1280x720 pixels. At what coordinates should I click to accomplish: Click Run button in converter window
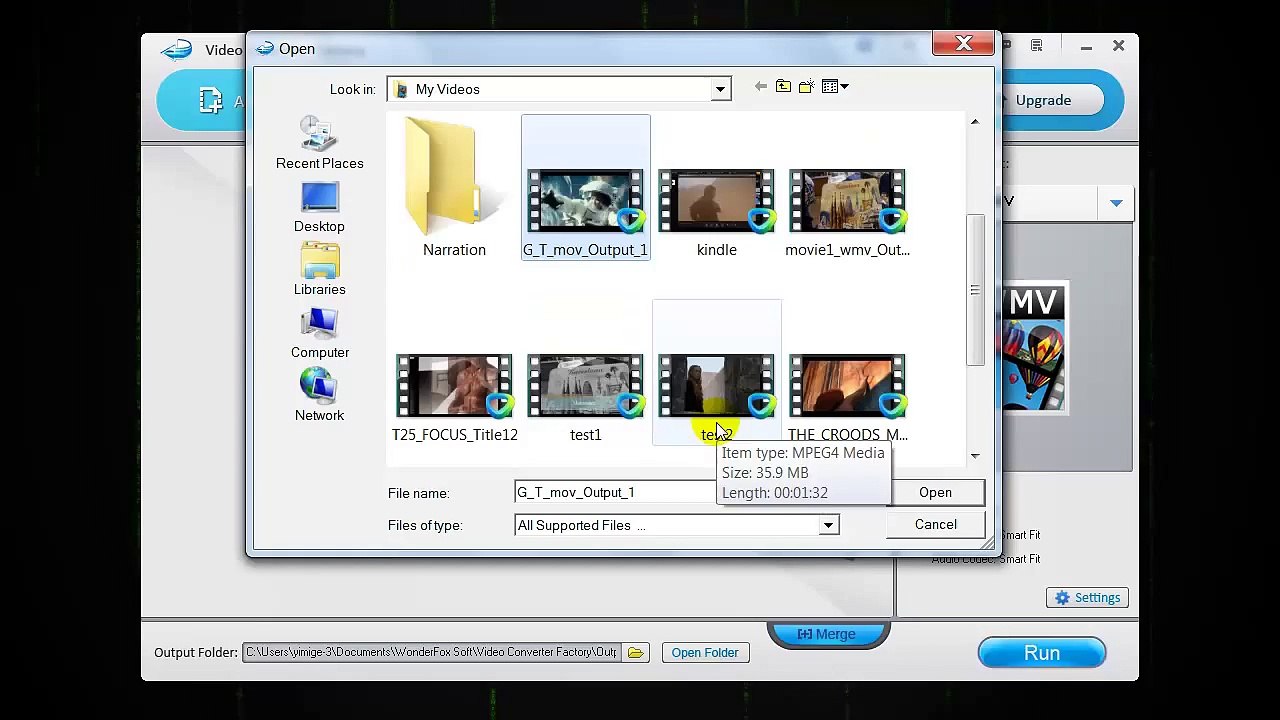[1042, 653]
